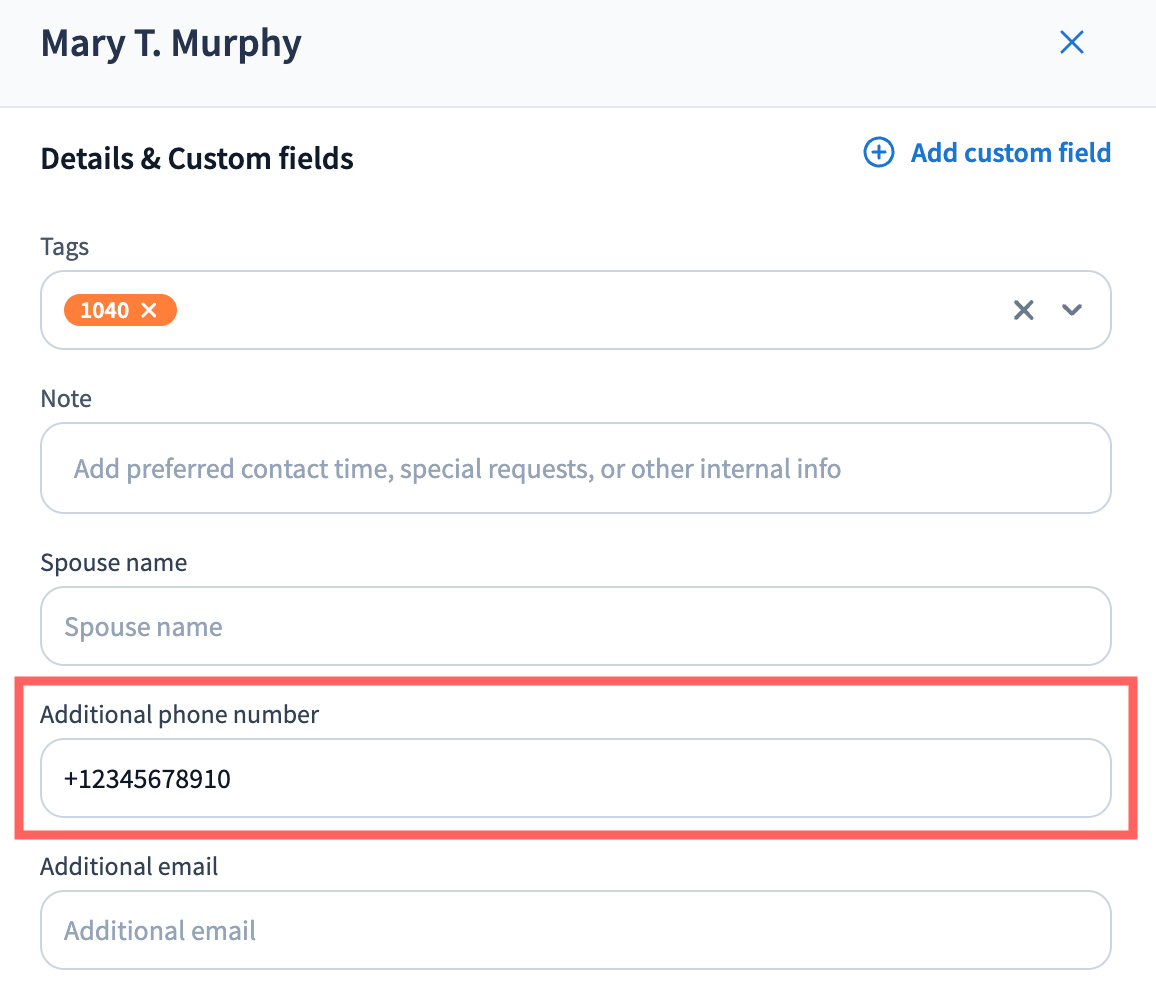Click the 'Tags' field label

click(x=65, y=247)
